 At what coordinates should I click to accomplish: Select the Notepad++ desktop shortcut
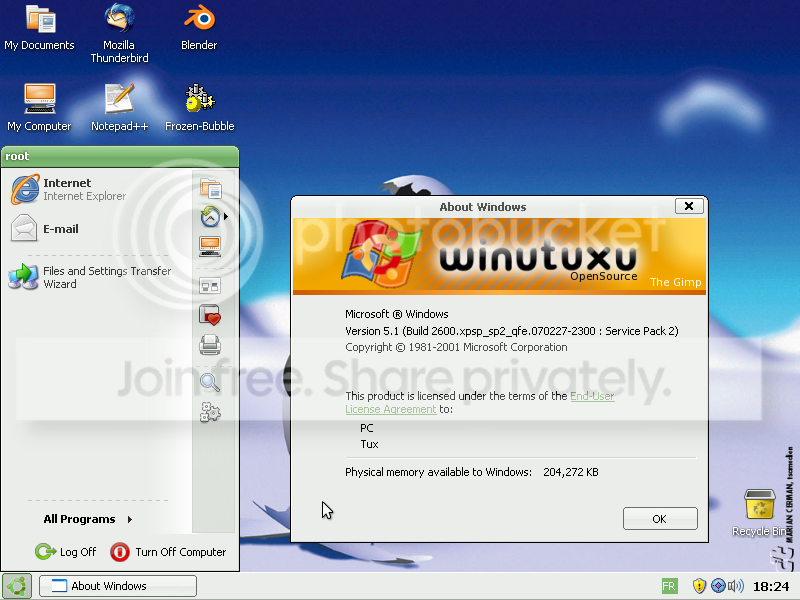119,108
